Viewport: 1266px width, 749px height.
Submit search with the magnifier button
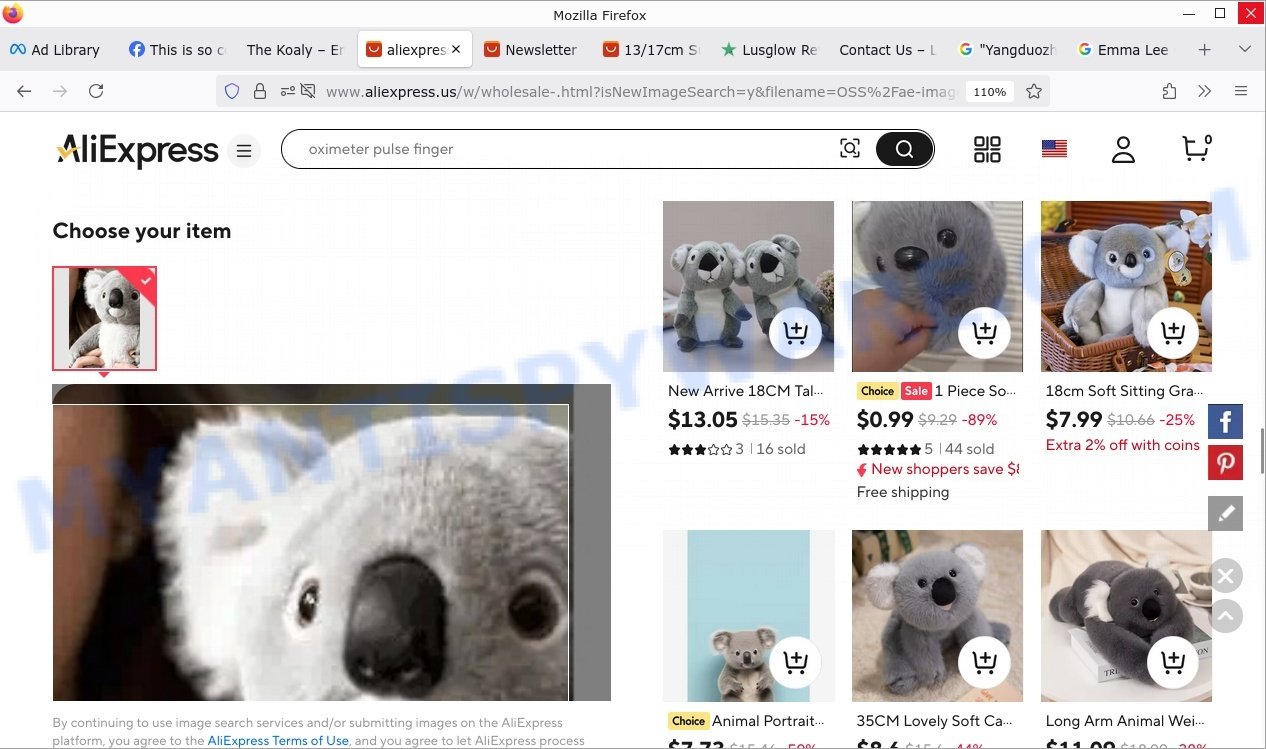904,149
